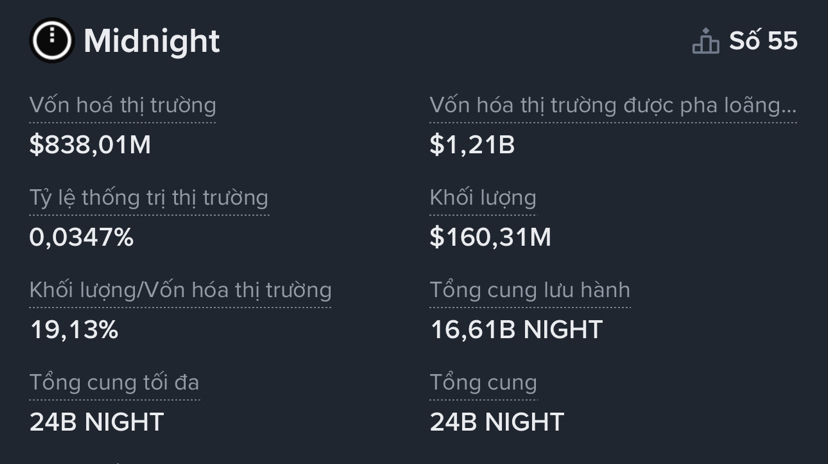
Task: Click the Vốn hóa thị trường được pha loãng label
Action: click(x=613, y=105)
